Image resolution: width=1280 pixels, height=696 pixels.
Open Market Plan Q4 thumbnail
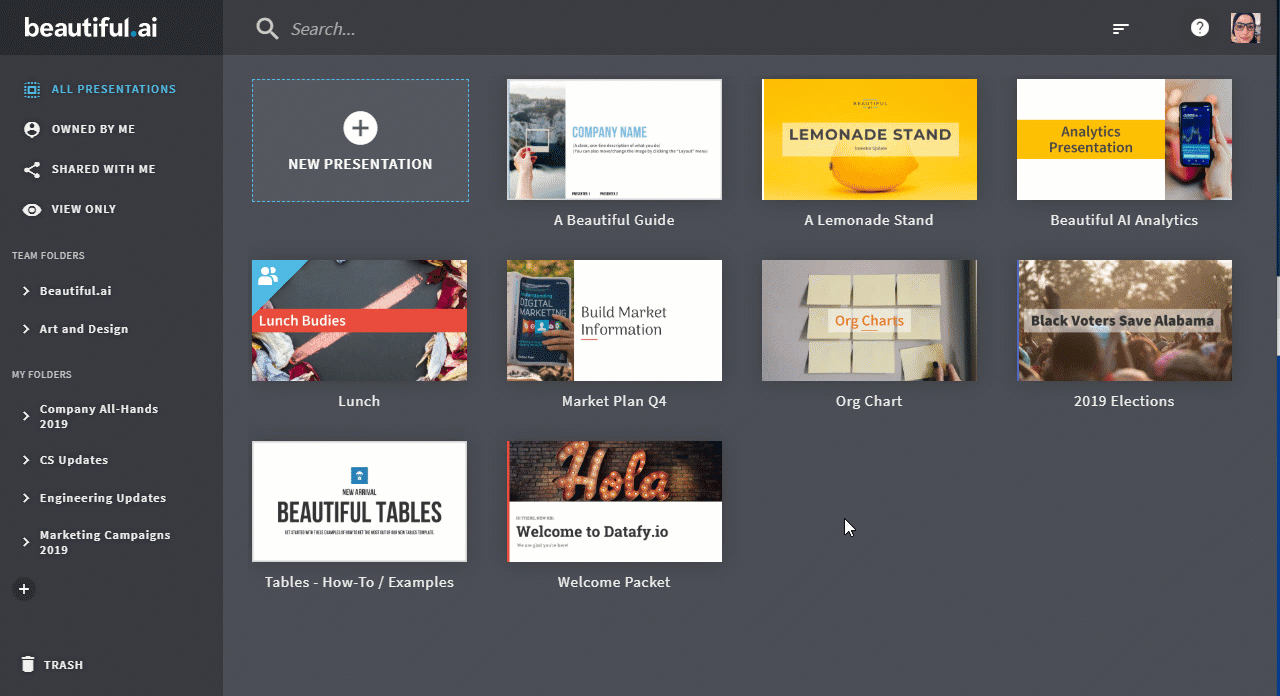pyautogui.click(x=614, y=320)
